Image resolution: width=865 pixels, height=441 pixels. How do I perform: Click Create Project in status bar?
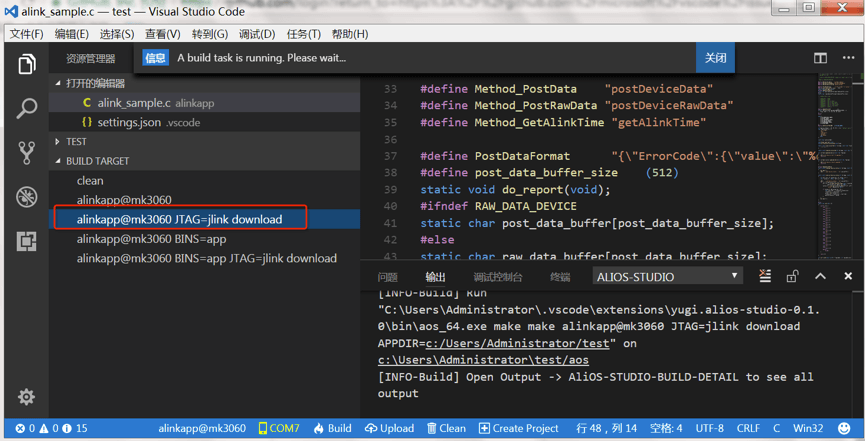tap(519, 428)
